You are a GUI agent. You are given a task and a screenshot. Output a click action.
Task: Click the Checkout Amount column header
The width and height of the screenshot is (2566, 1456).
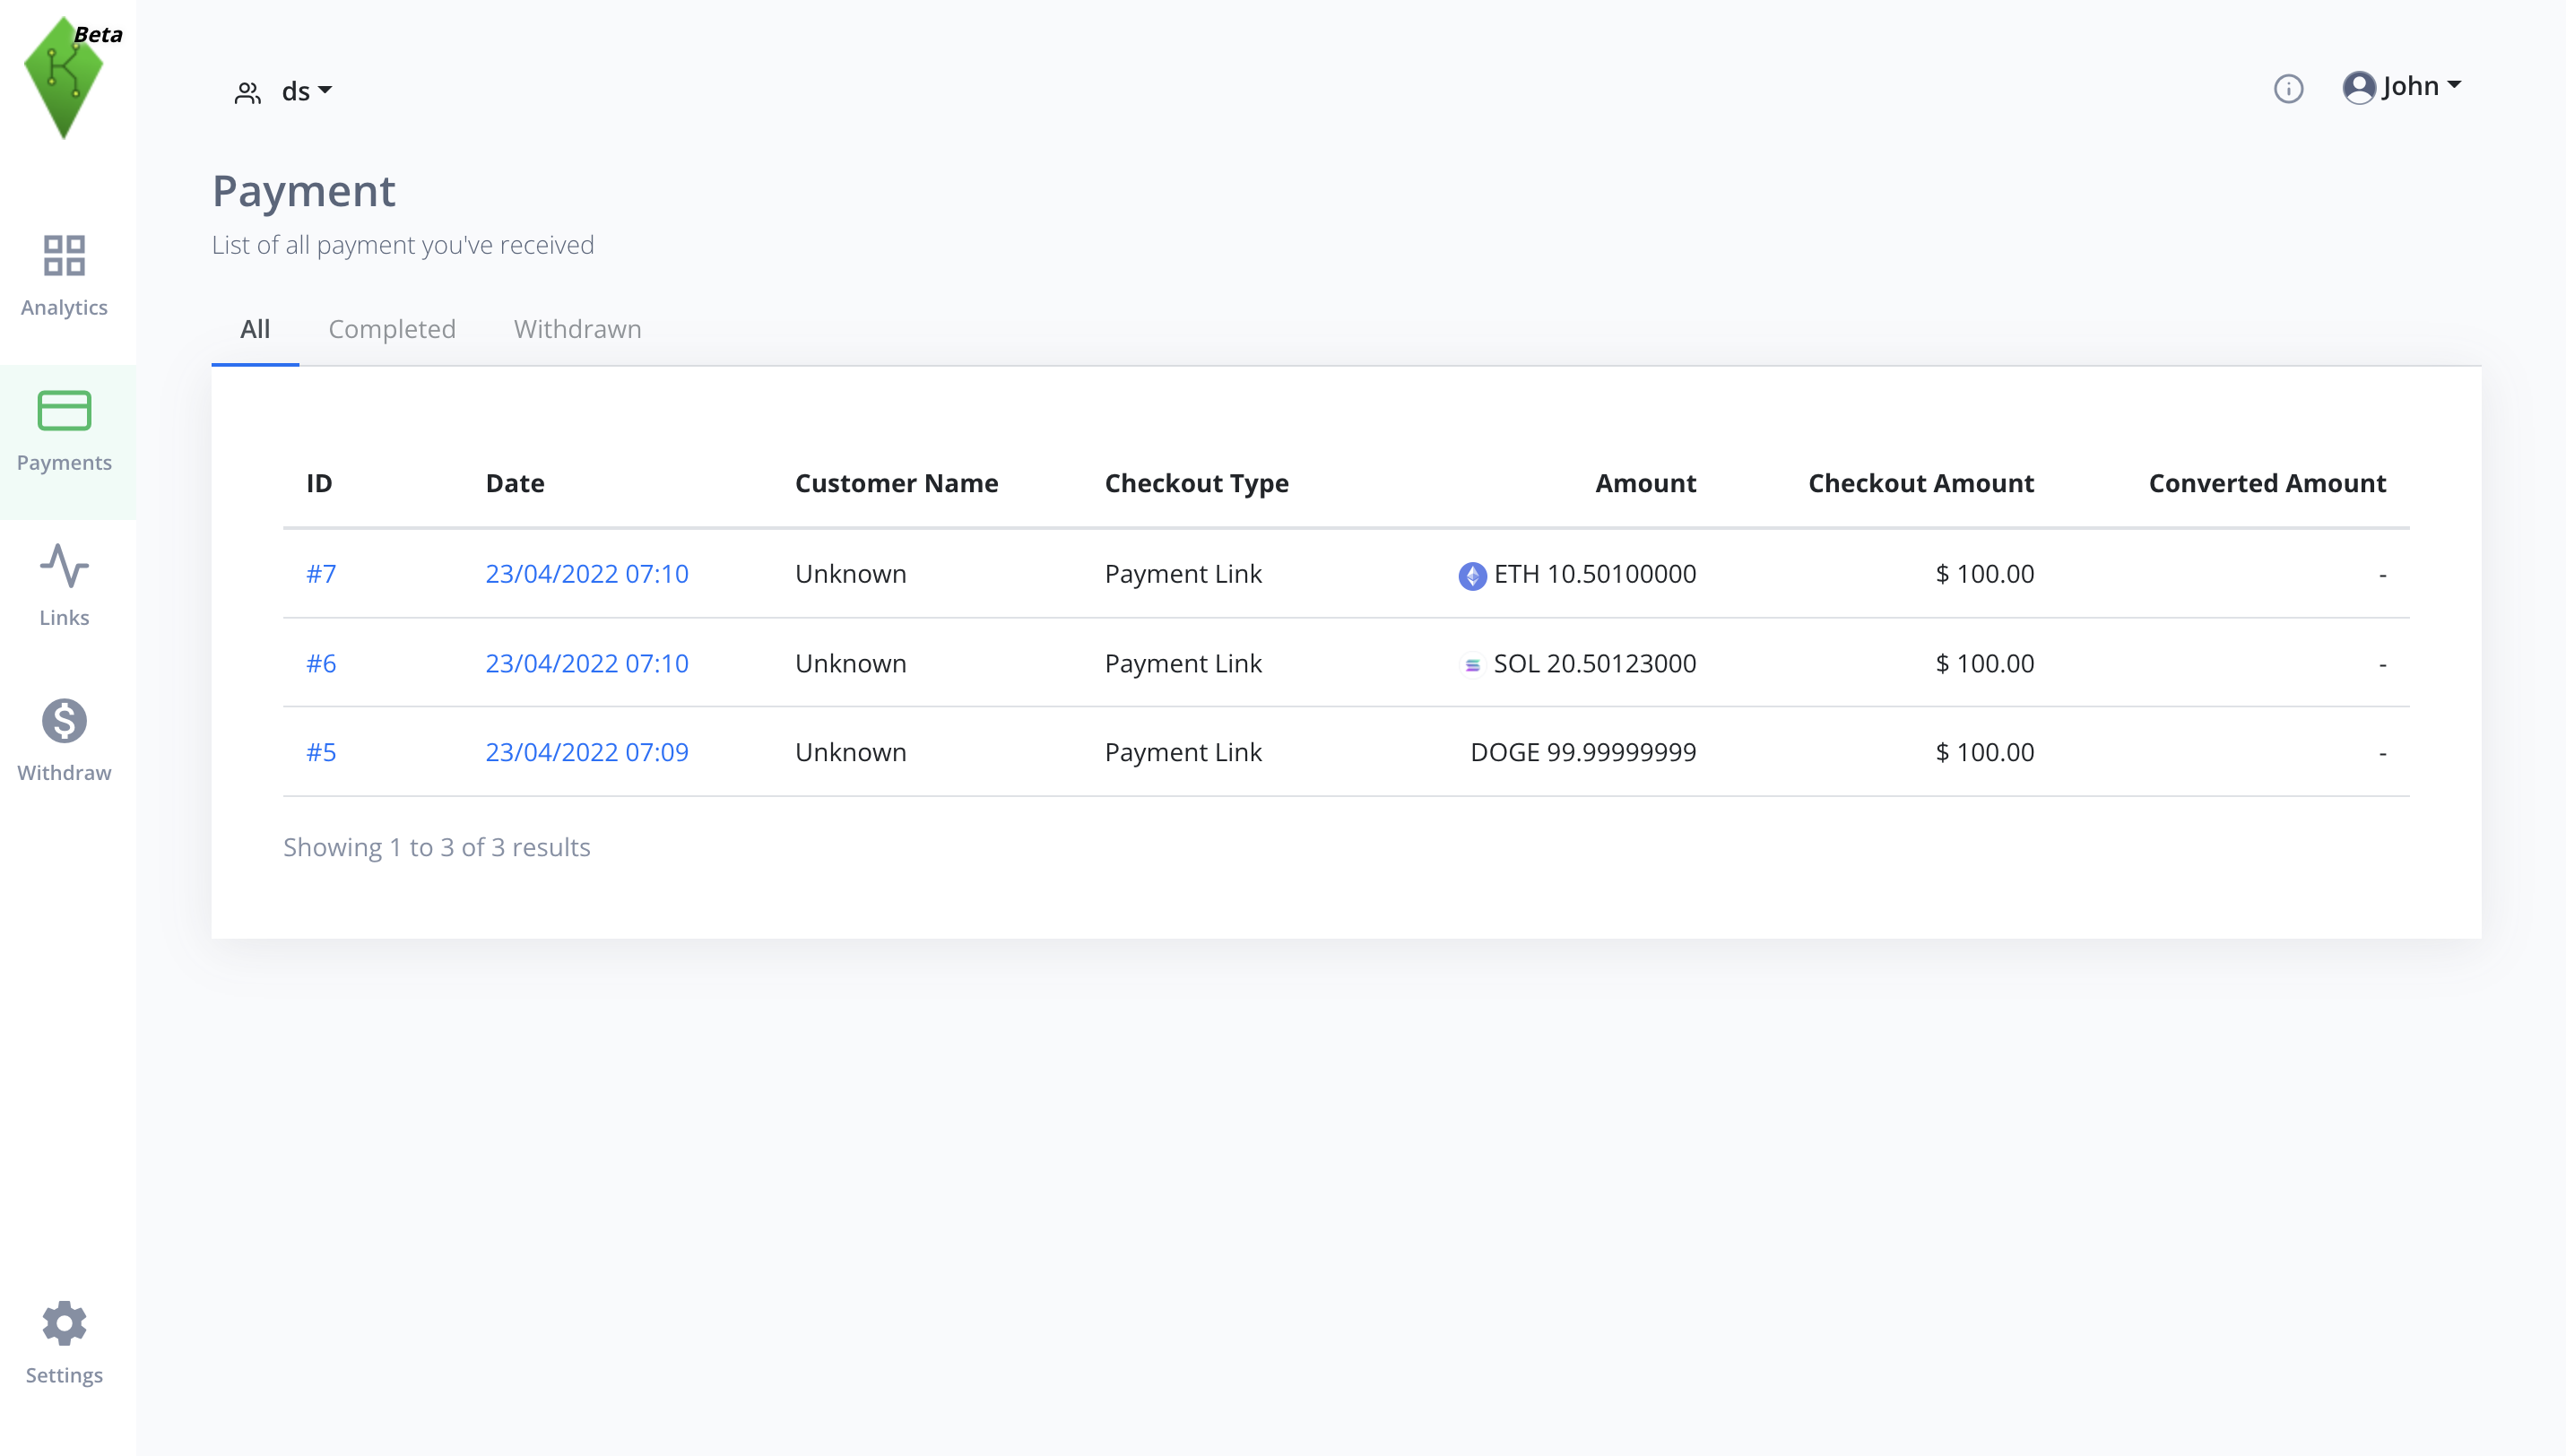(x=1921, y=483)
